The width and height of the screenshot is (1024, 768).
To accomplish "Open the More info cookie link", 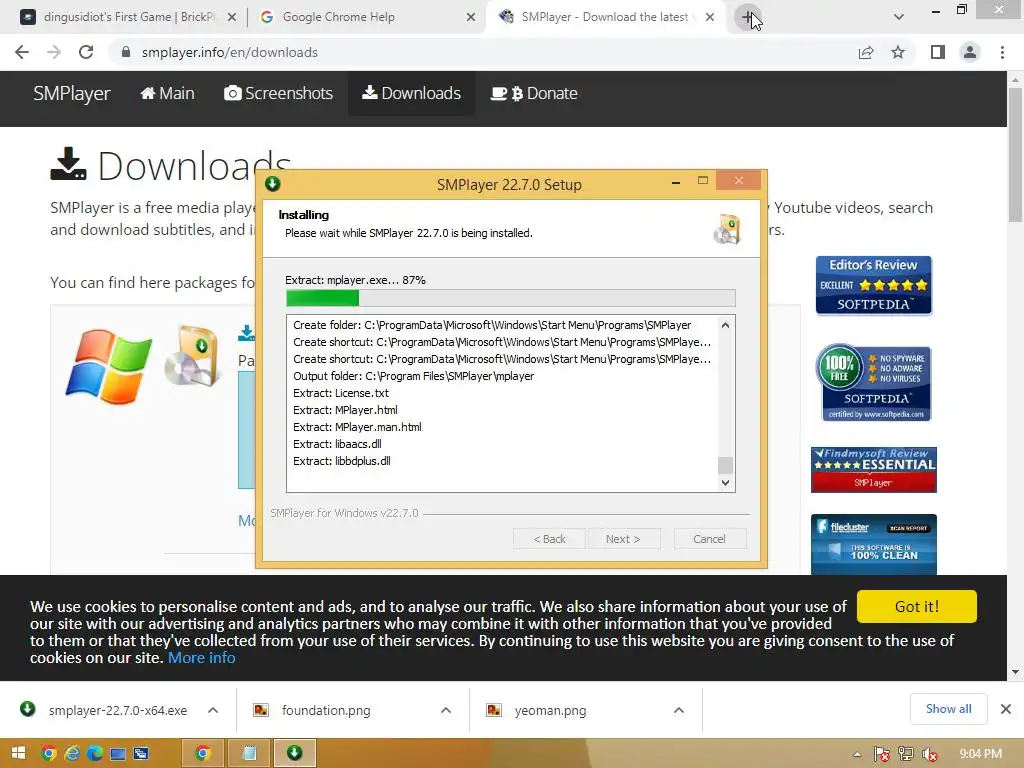I will click(202, 658).
